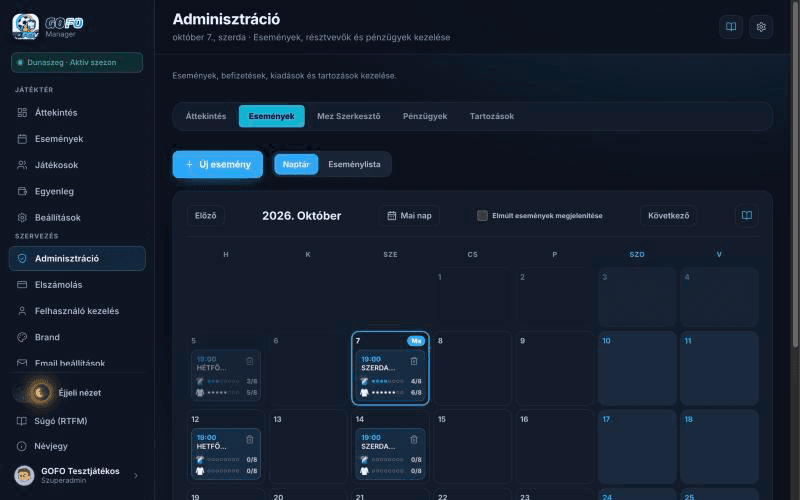800x500 pixels.
Task: Click Események sidebar calendar icon
Action: 22,139
